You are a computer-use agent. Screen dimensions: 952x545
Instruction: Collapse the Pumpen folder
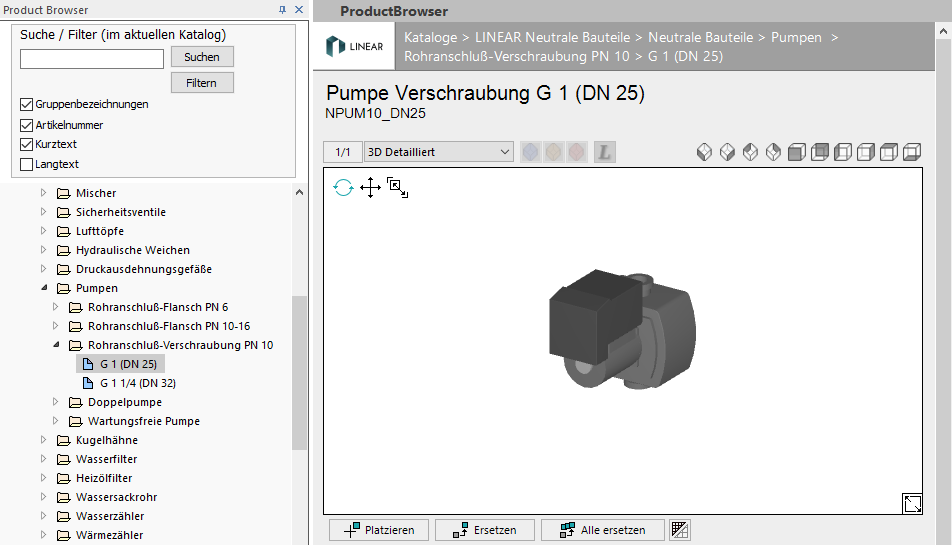coord(44,288)
